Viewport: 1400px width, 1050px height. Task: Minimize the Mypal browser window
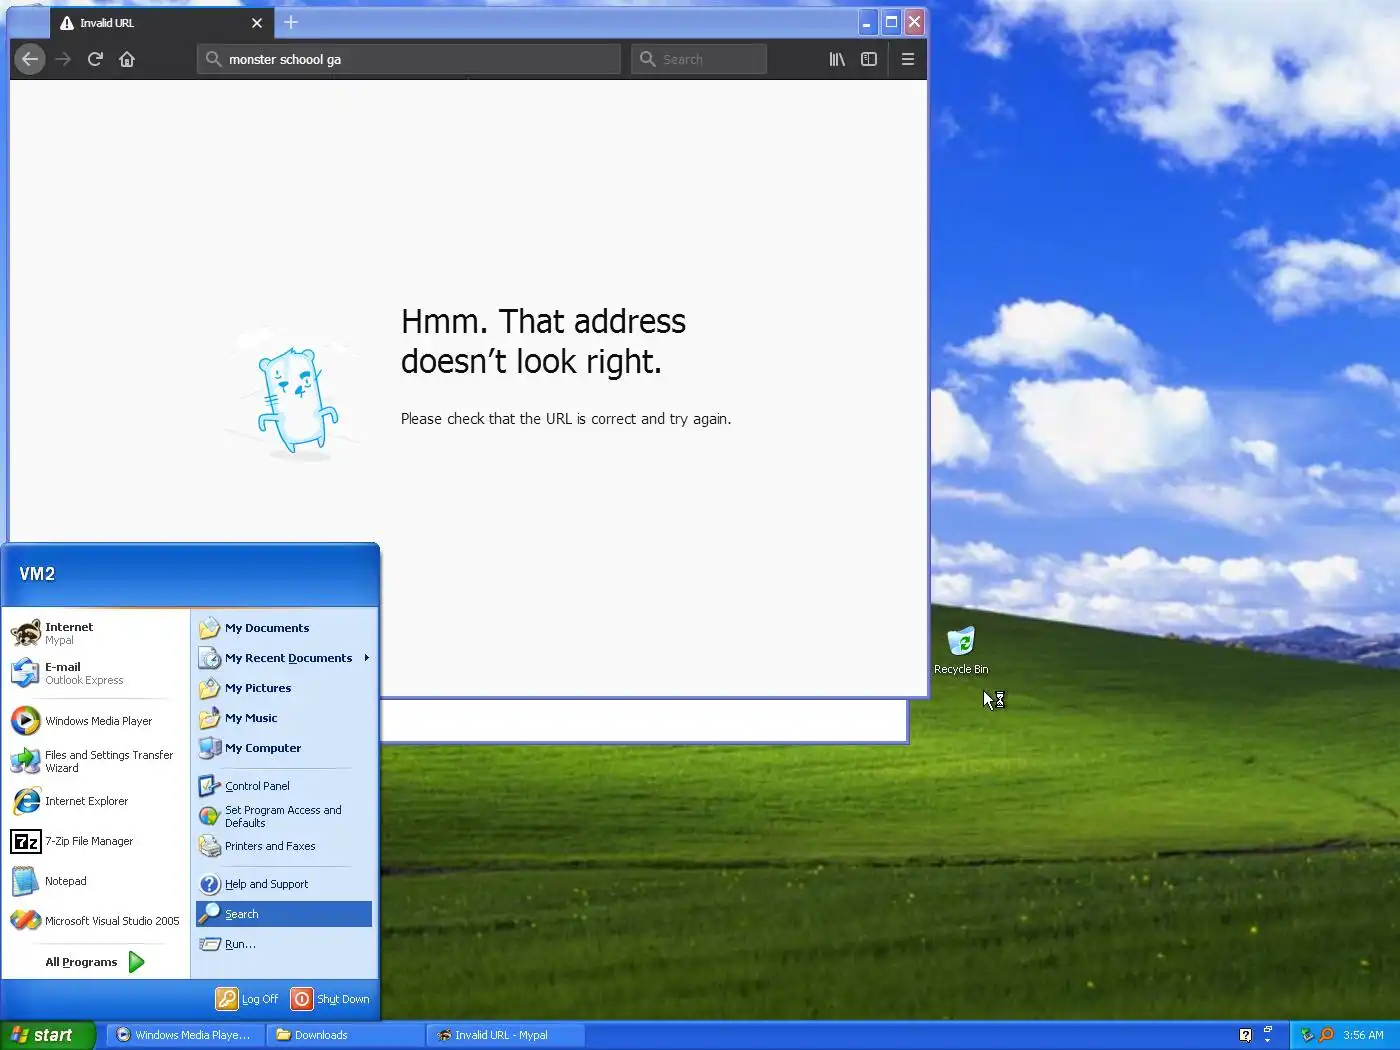click(x=867, y=22)
